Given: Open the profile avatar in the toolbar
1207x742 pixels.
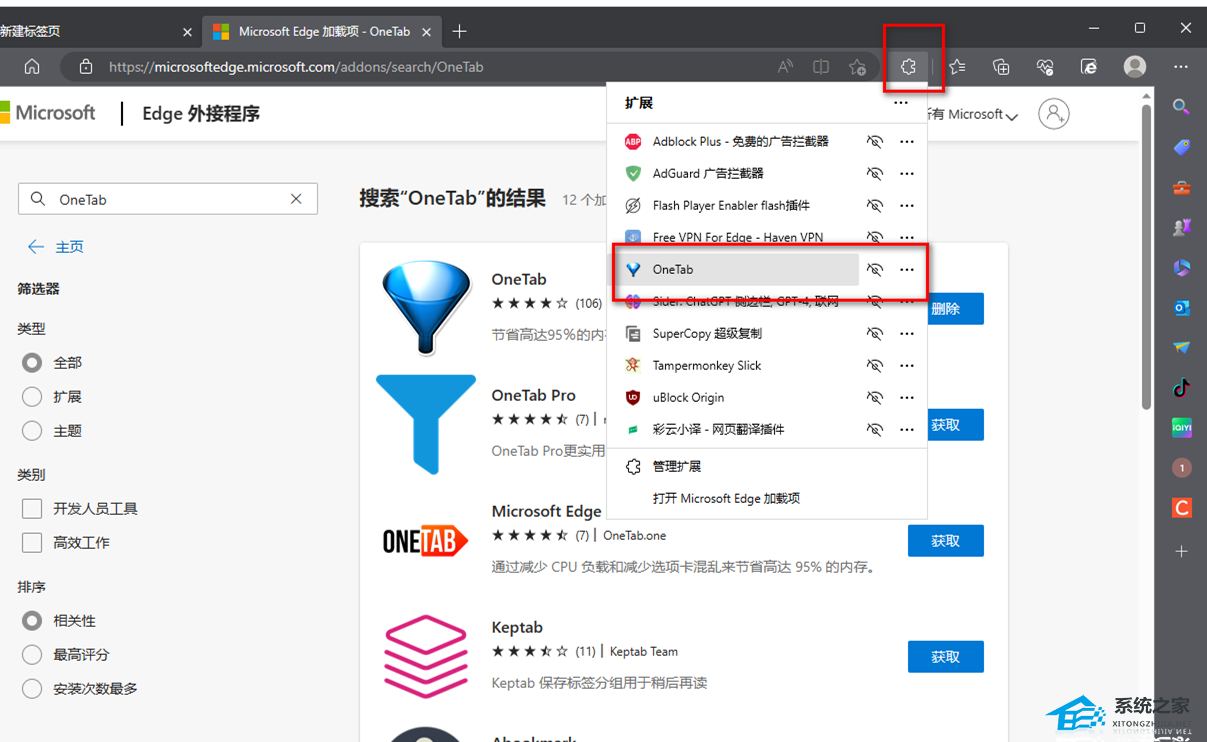Looking at the screenshot, I should [x=1135, y=67].
